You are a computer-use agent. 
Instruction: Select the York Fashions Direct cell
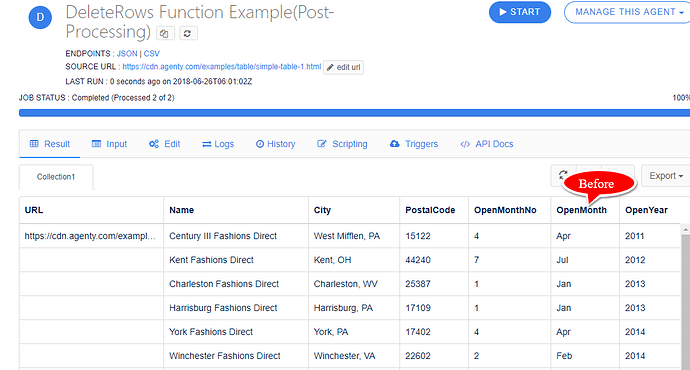tap(236, 332)
